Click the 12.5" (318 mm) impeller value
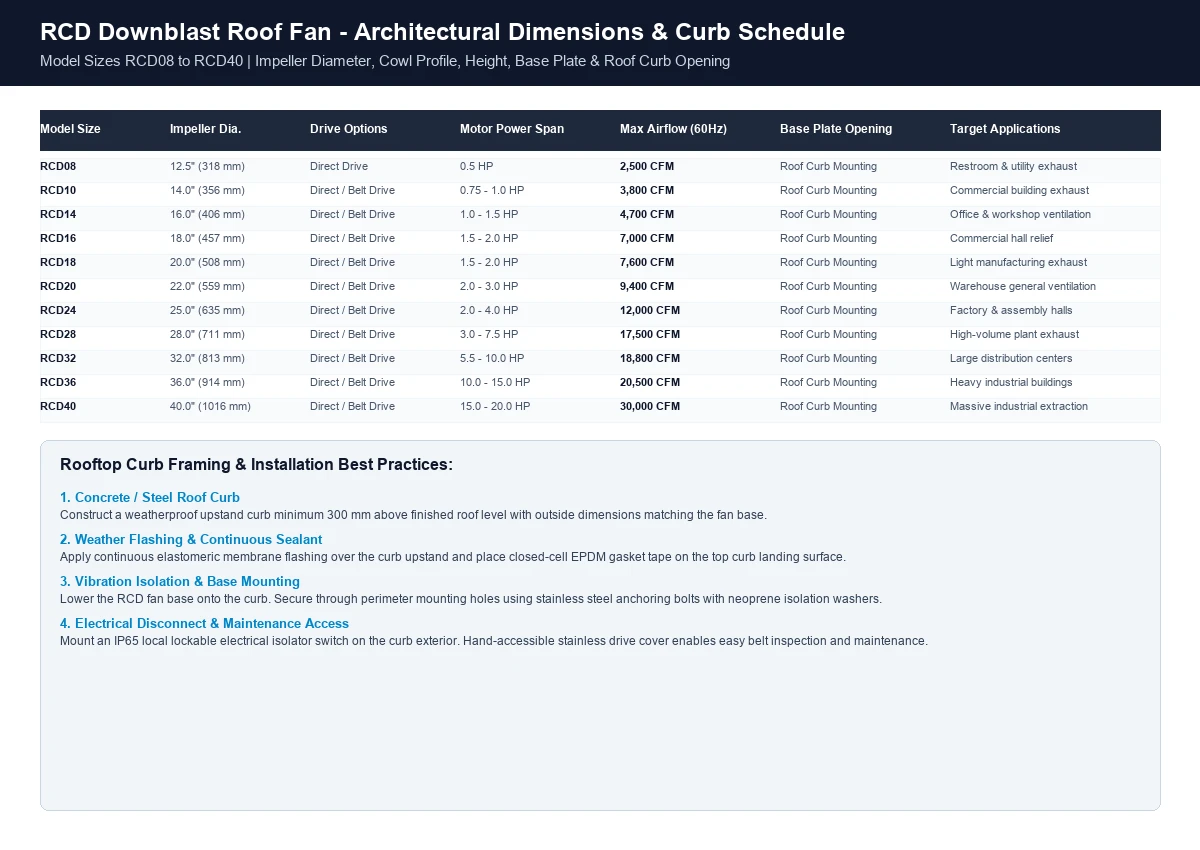This screenshot has width=1200, height=850. [x=207, y=166]
